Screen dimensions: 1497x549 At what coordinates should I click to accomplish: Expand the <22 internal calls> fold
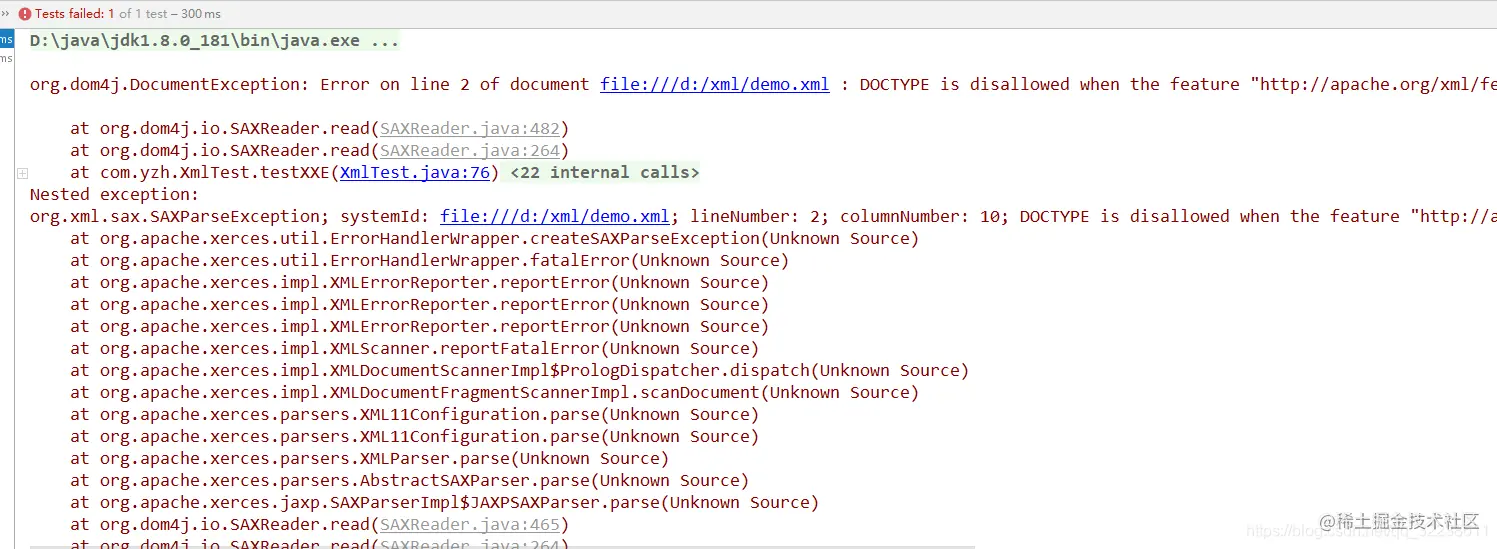pyautogui.click(x=604, y=172)
